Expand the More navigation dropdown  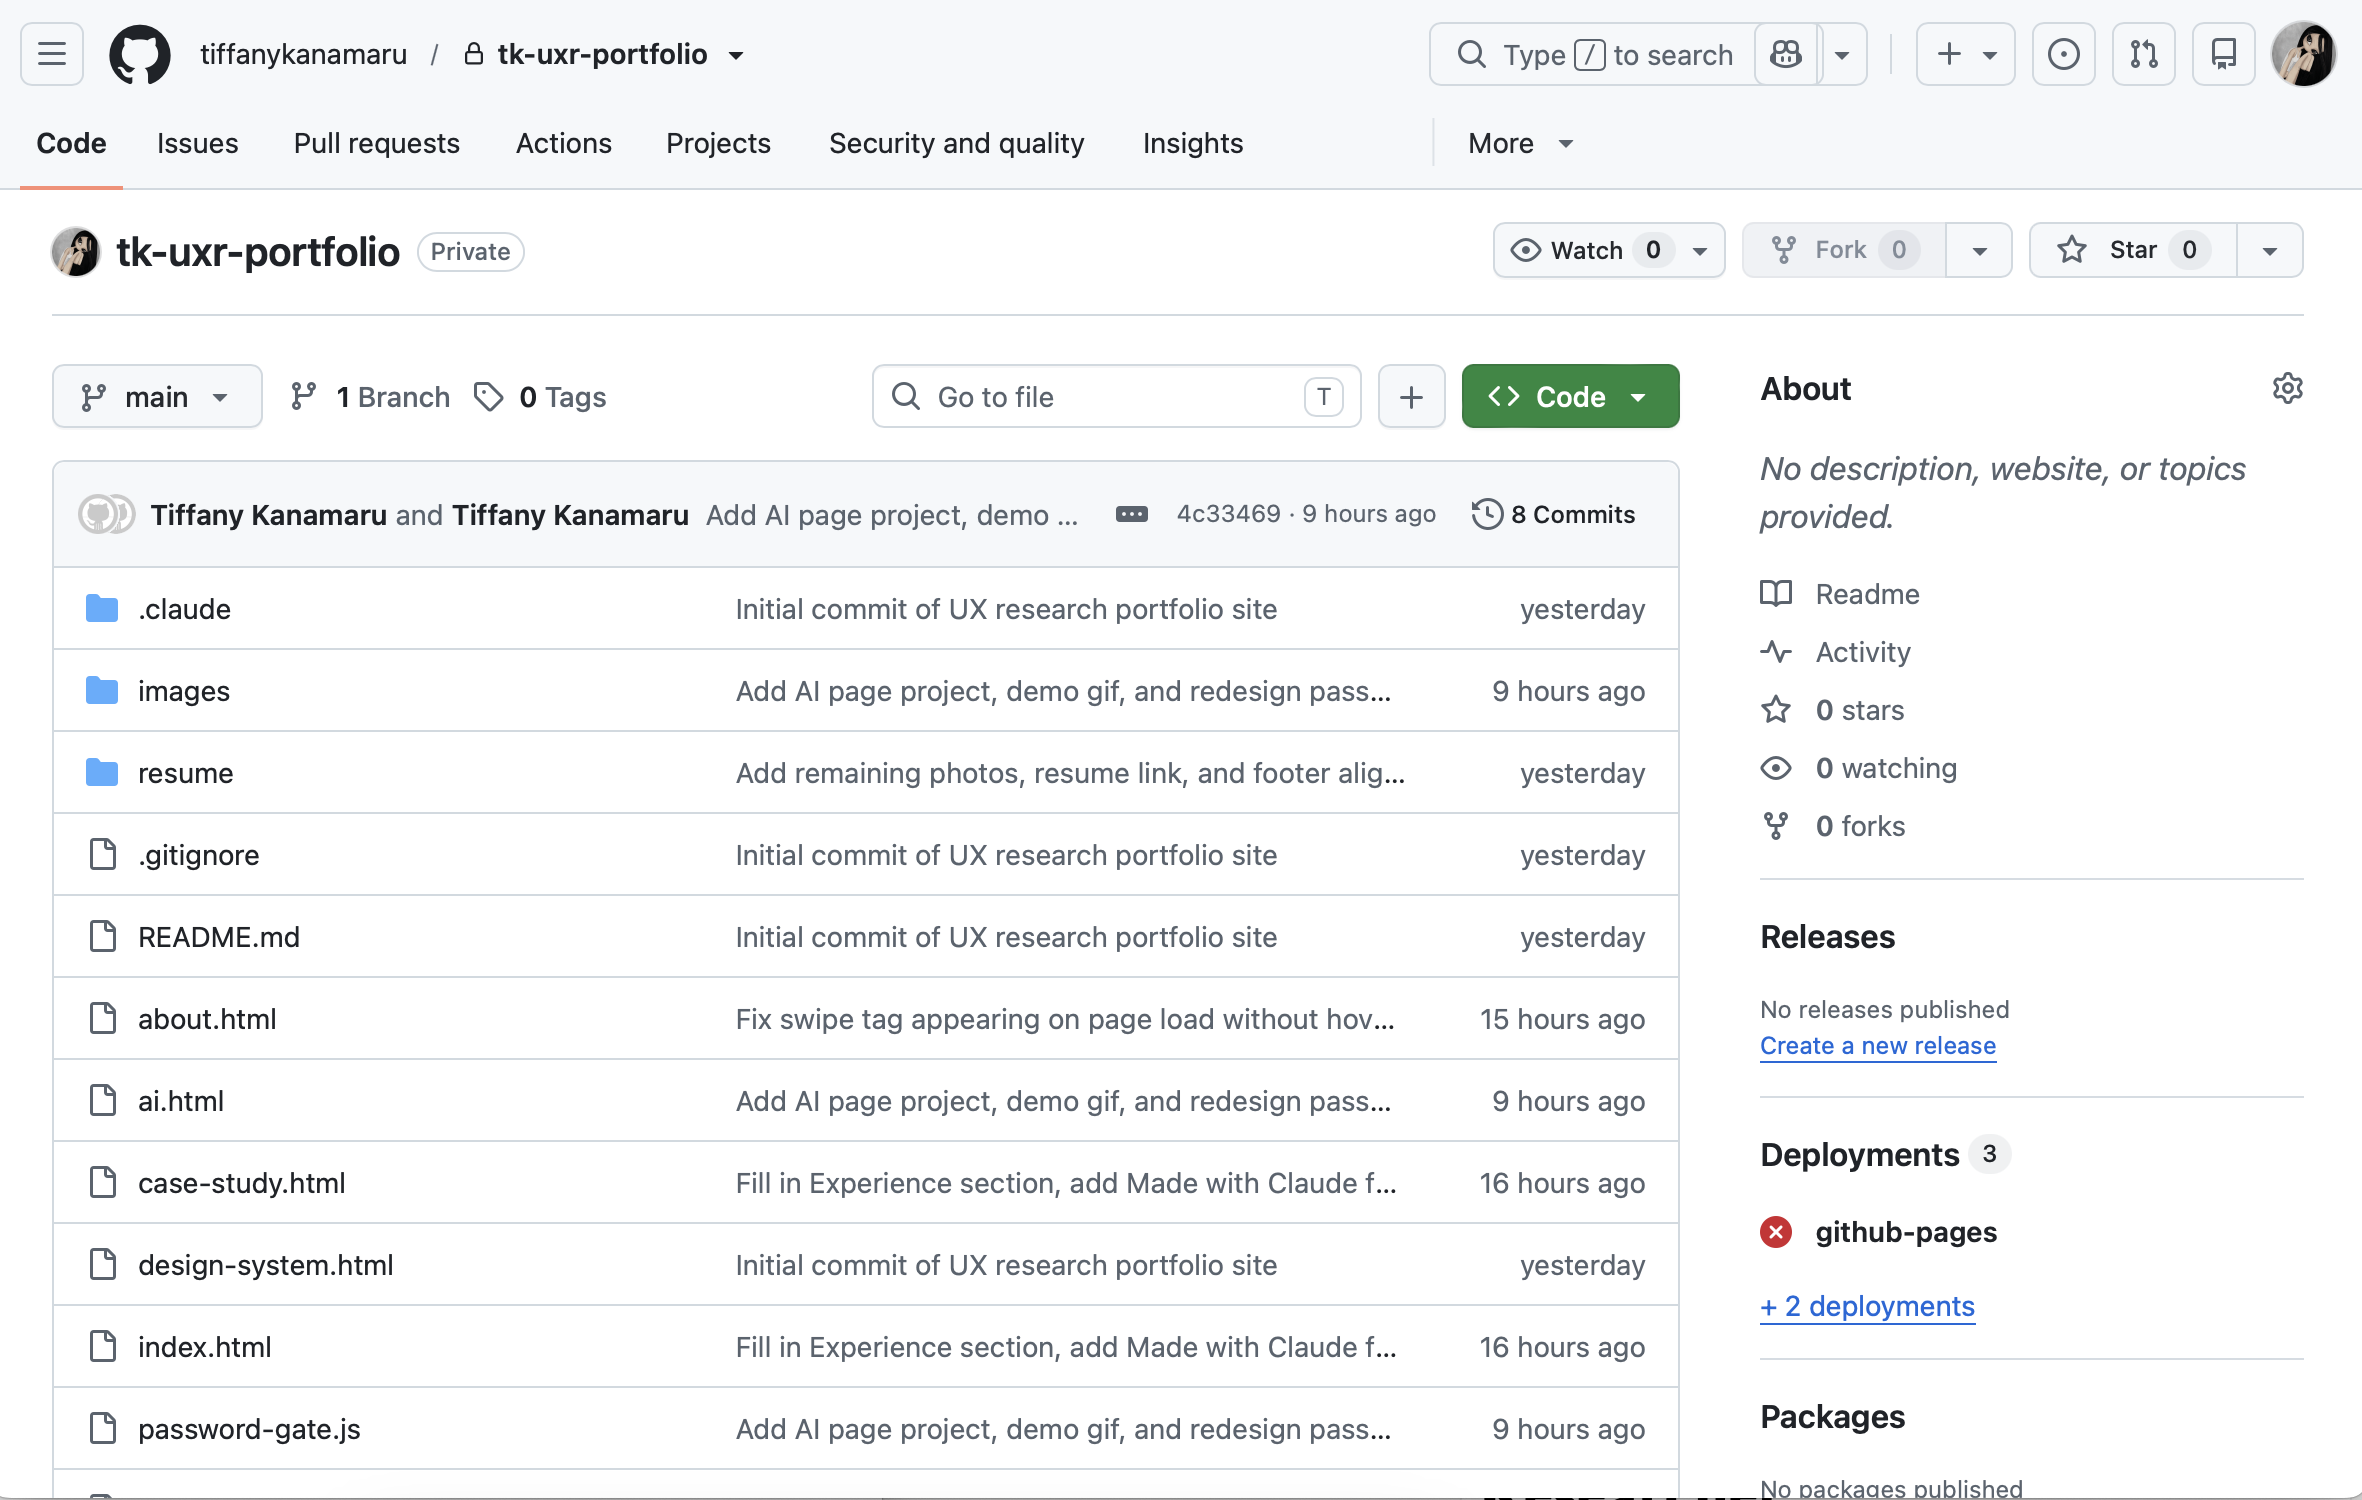(1520, 143)
